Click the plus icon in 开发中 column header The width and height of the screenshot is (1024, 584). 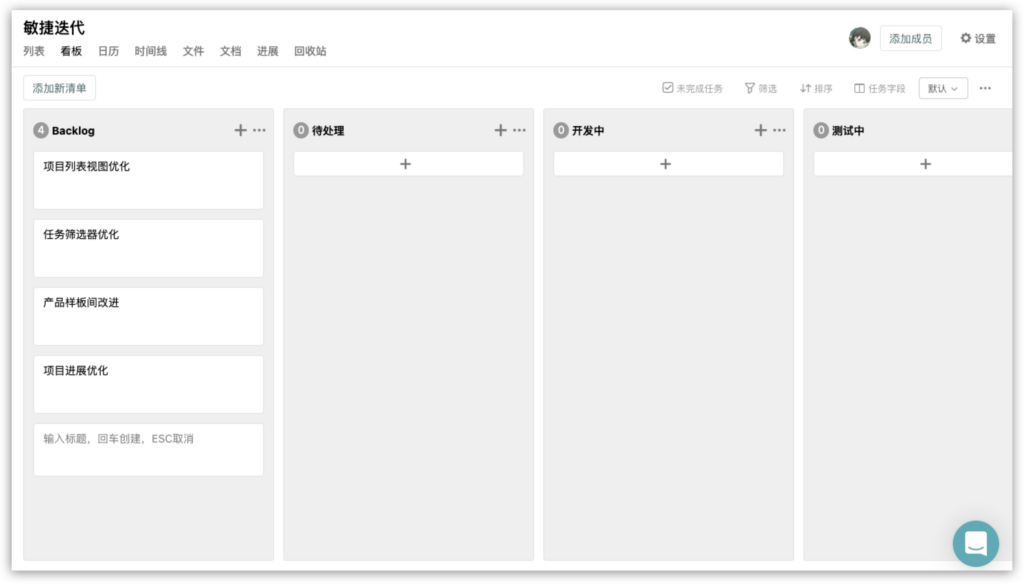[760, 130]
